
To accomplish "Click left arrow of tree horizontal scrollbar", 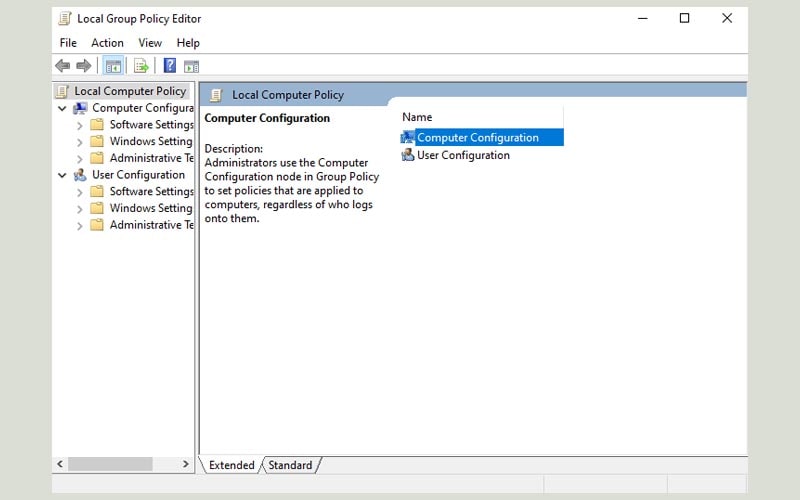I will [x=60, y=464].
